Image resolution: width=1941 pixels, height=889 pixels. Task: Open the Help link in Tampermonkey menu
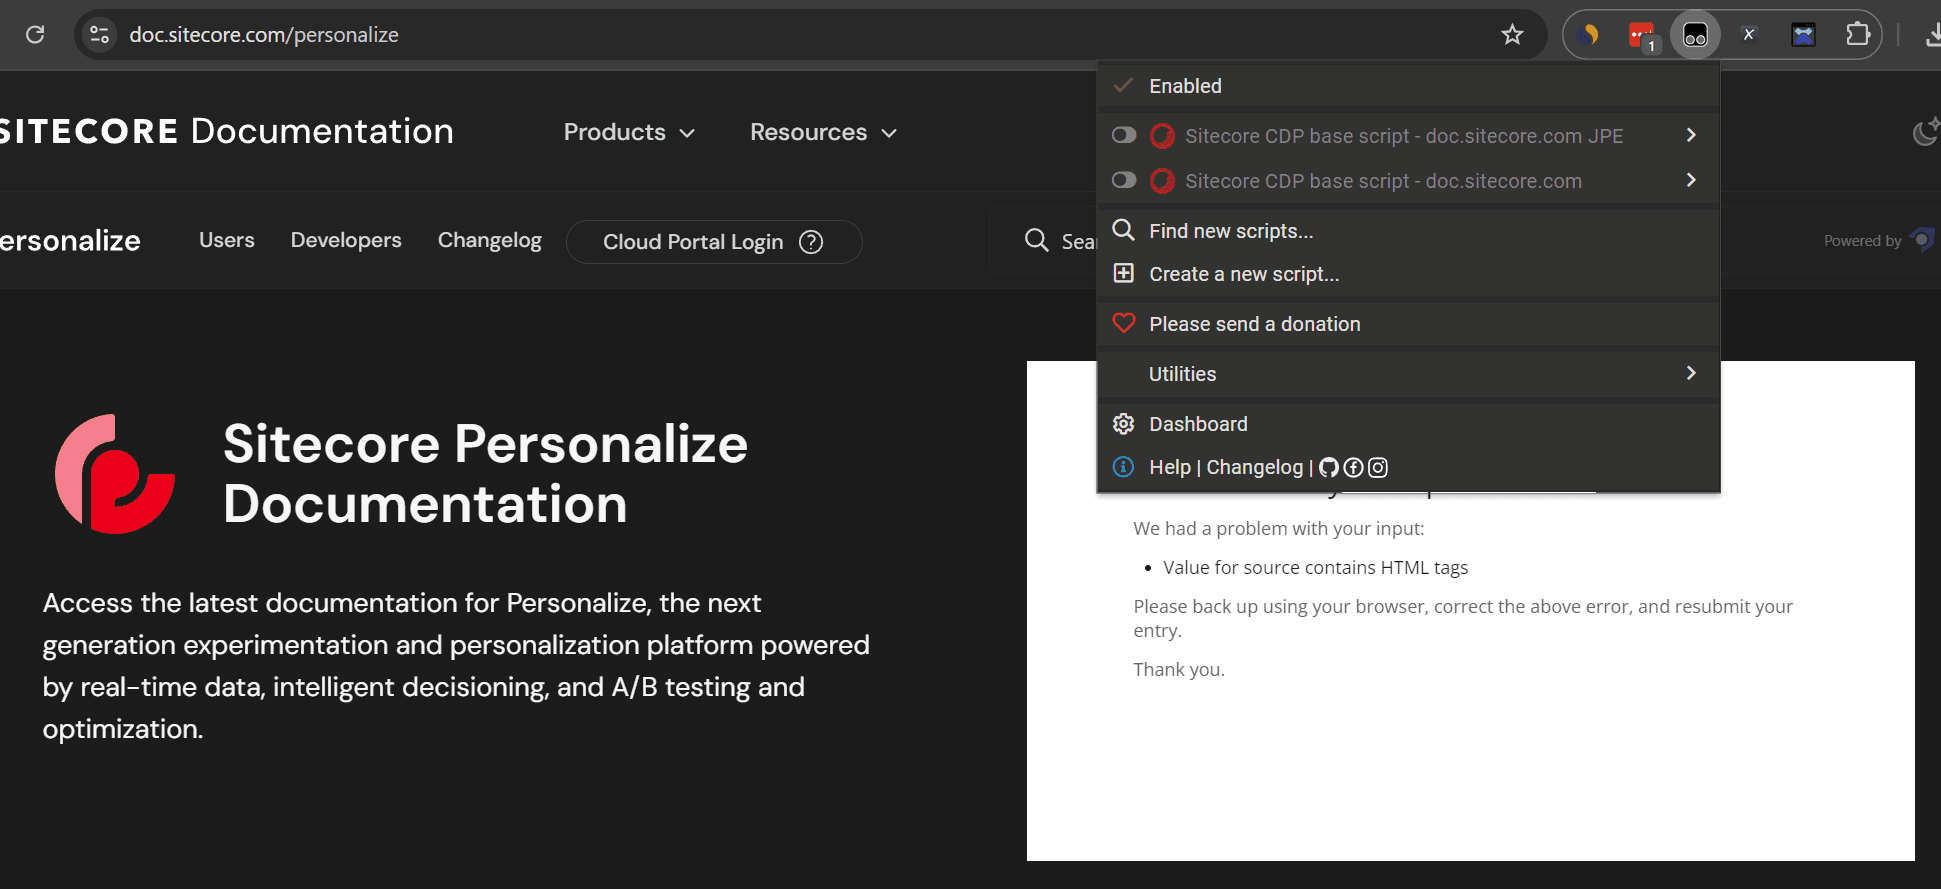(1170, 467)
